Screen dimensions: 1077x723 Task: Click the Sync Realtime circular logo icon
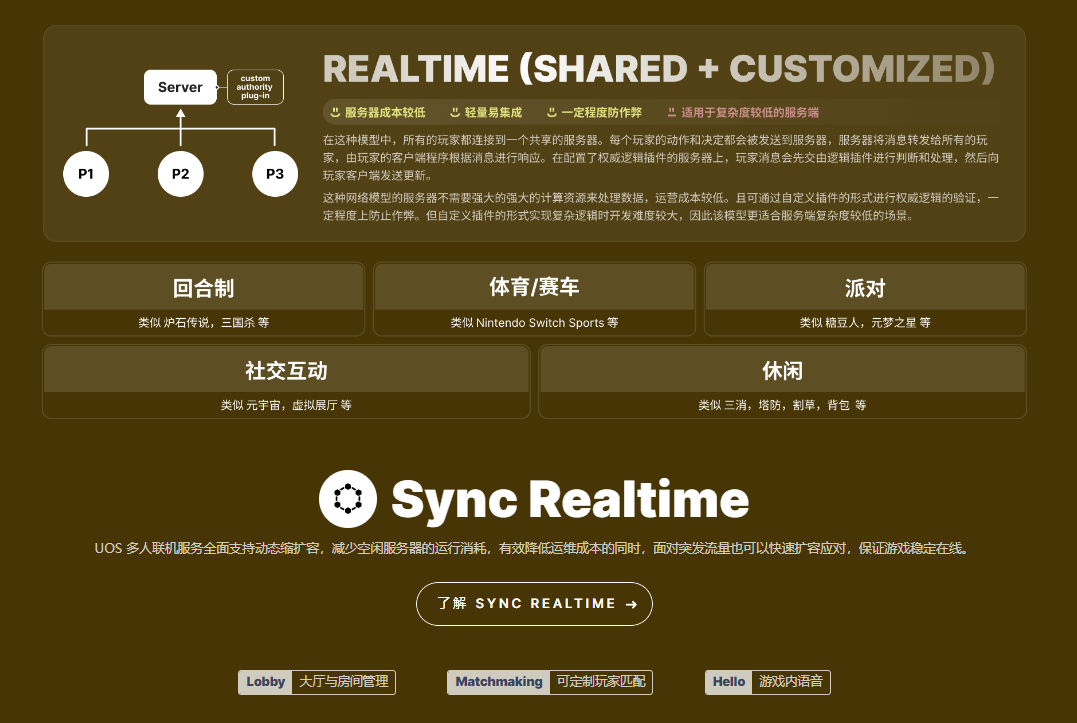pos(348,499)
